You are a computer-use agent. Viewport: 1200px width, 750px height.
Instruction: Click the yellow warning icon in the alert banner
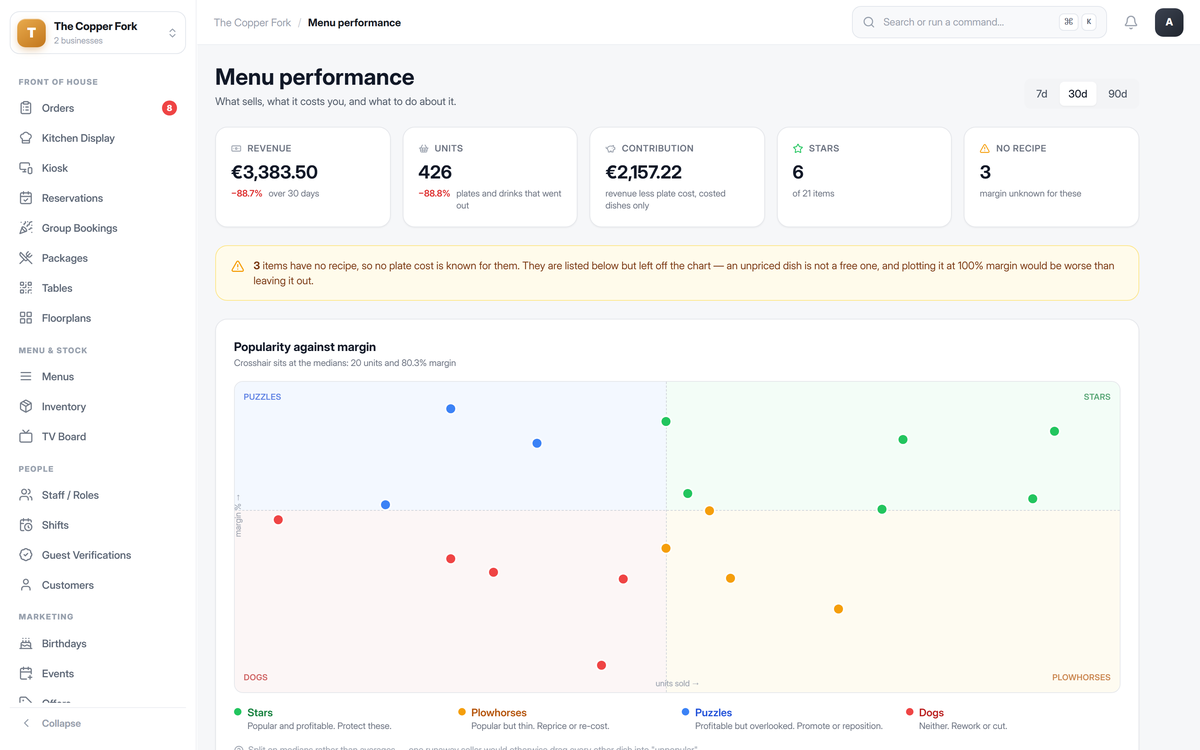pyautogui.click(x=238, y=266)
